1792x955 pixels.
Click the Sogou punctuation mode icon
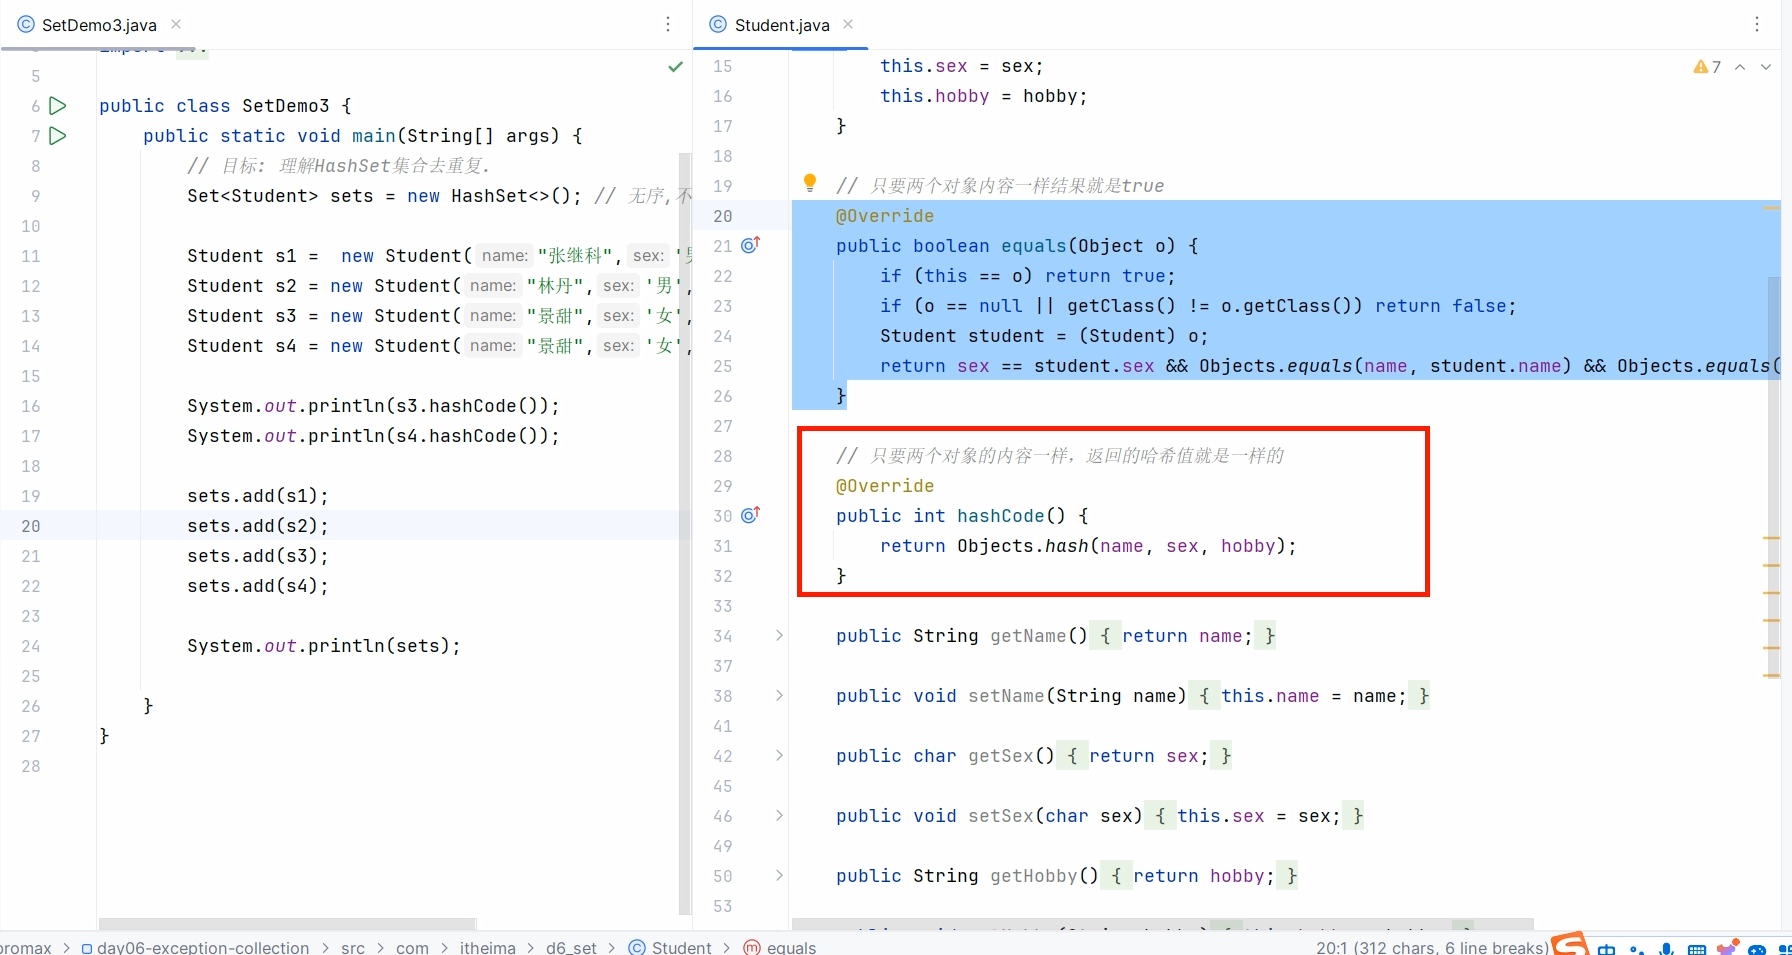tap(1636, 948)
